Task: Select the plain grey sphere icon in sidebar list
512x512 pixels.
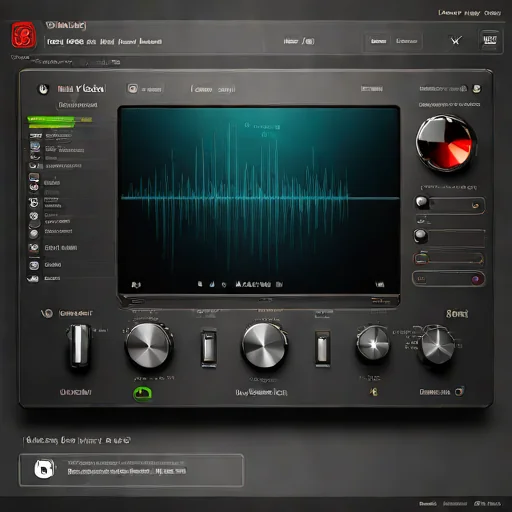Action: click(34, 234)
